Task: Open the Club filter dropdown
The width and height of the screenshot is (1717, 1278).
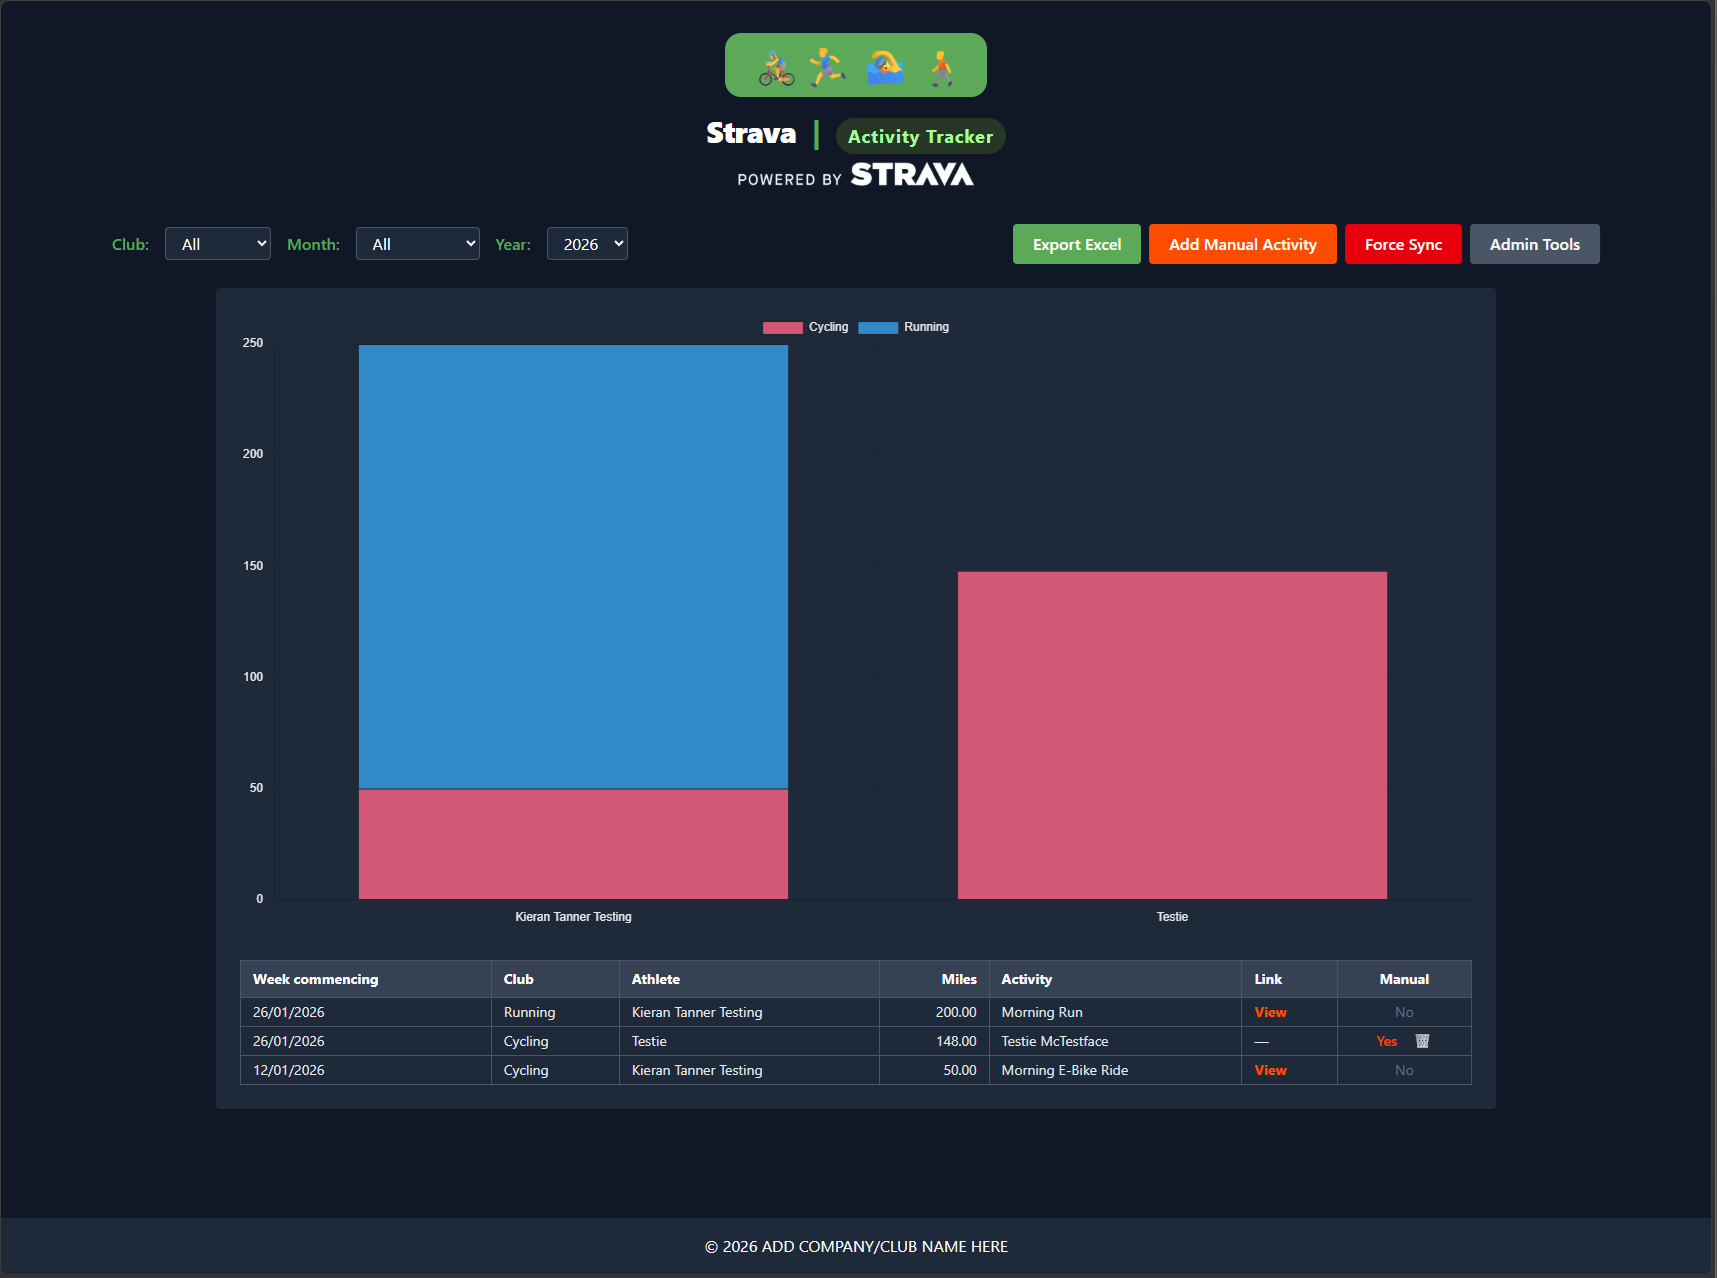Action: (x=218, y=244)
